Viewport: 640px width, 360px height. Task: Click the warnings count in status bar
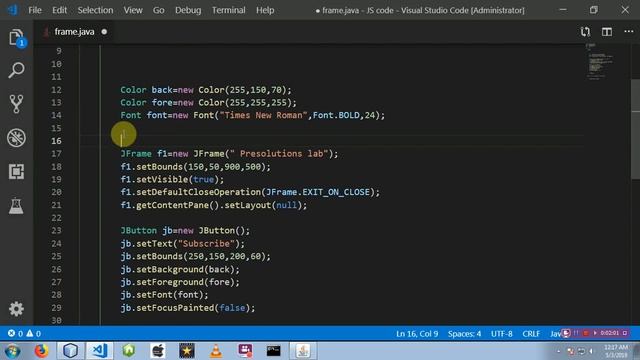point(33,333)
